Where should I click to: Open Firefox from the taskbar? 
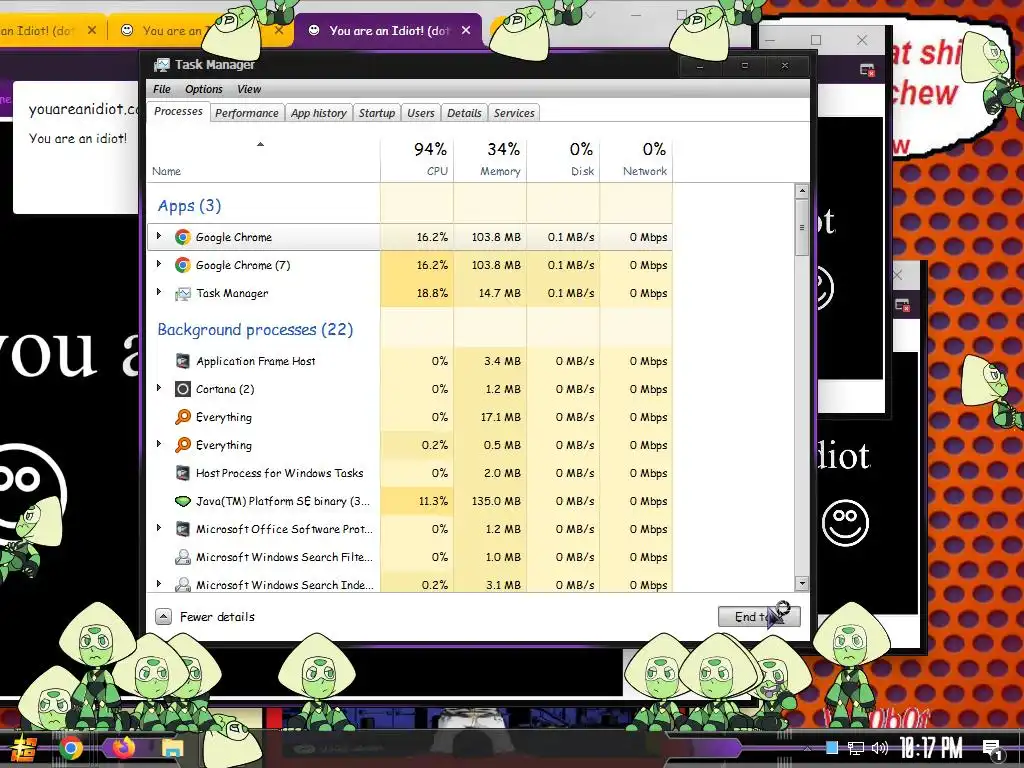(123, 747)
